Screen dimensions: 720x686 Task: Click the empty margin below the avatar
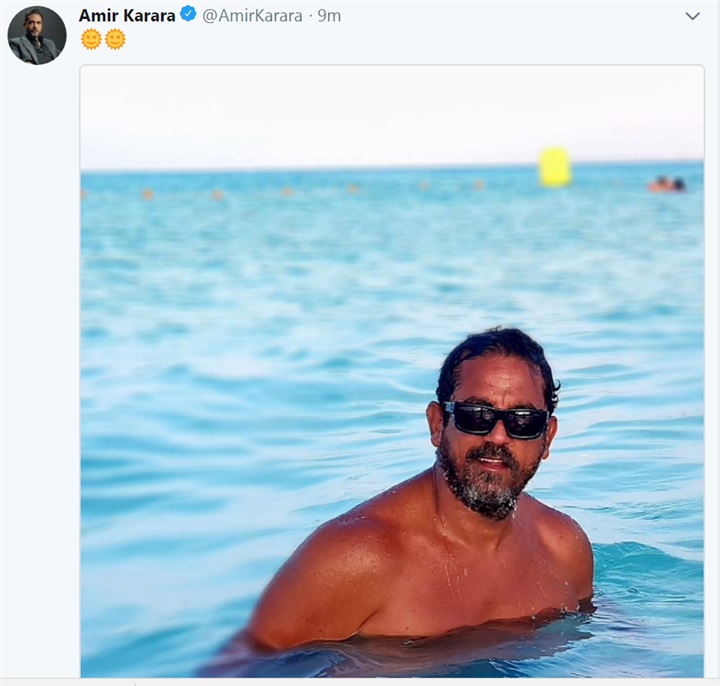(x=39, y=367)
